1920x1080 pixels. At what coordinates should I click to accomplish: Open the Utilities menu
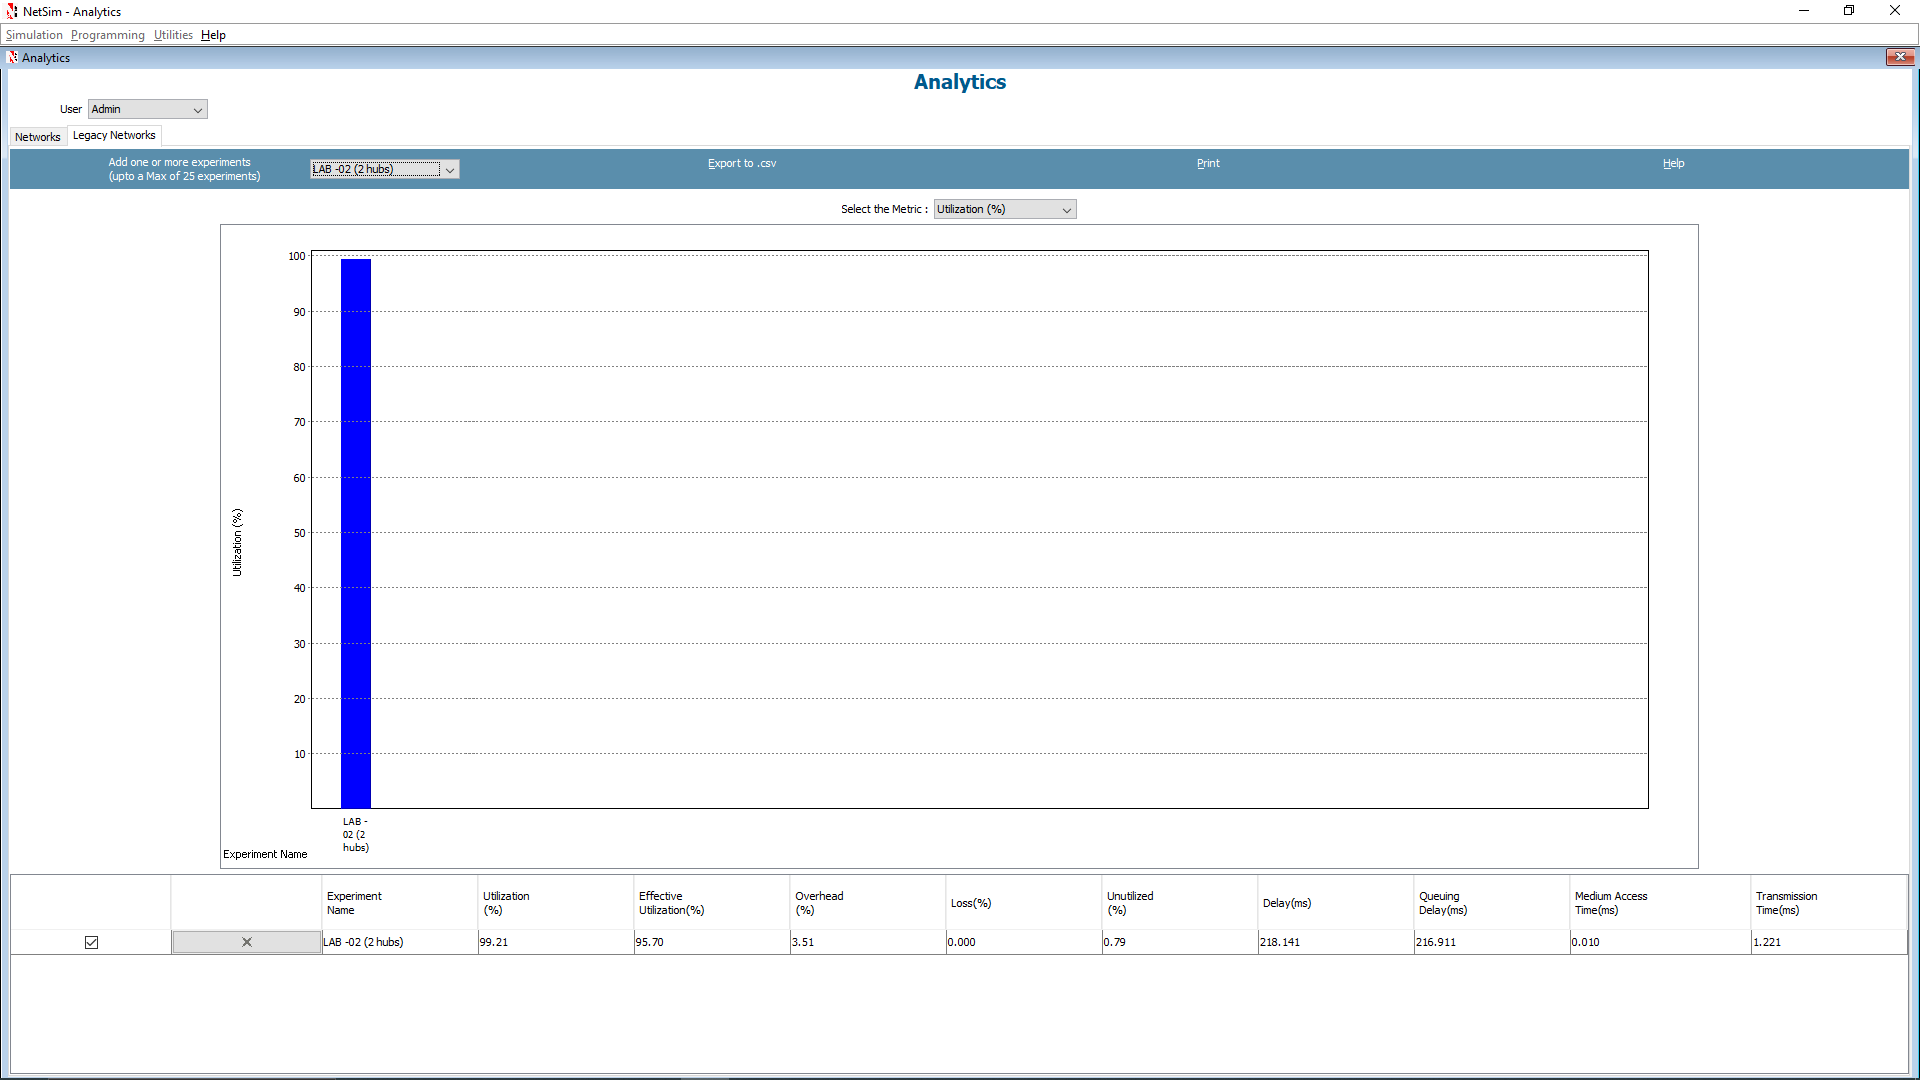[173, 35]
